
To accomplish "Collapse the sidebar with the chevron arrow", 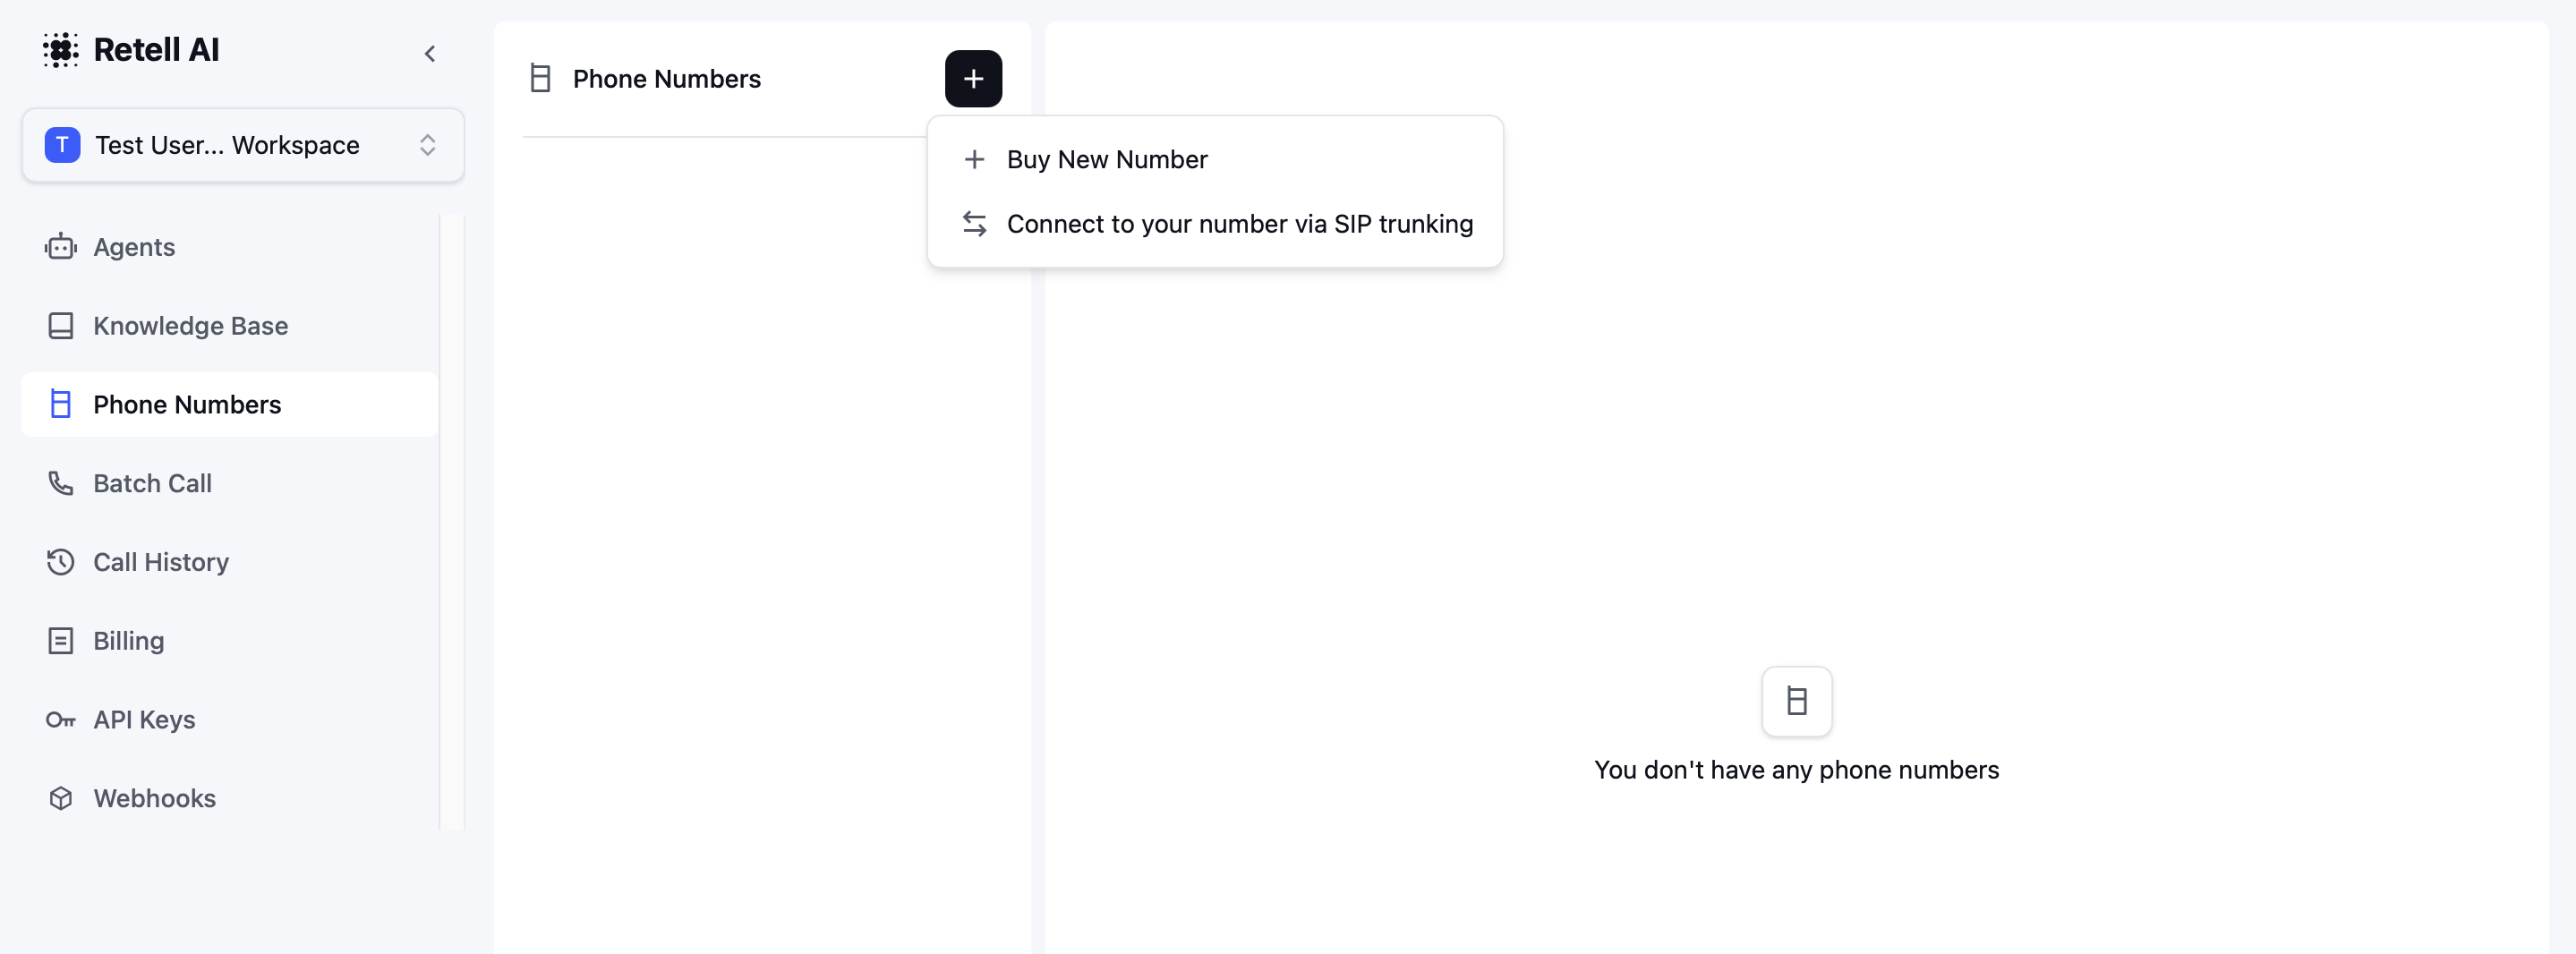I will click(430, 54).
